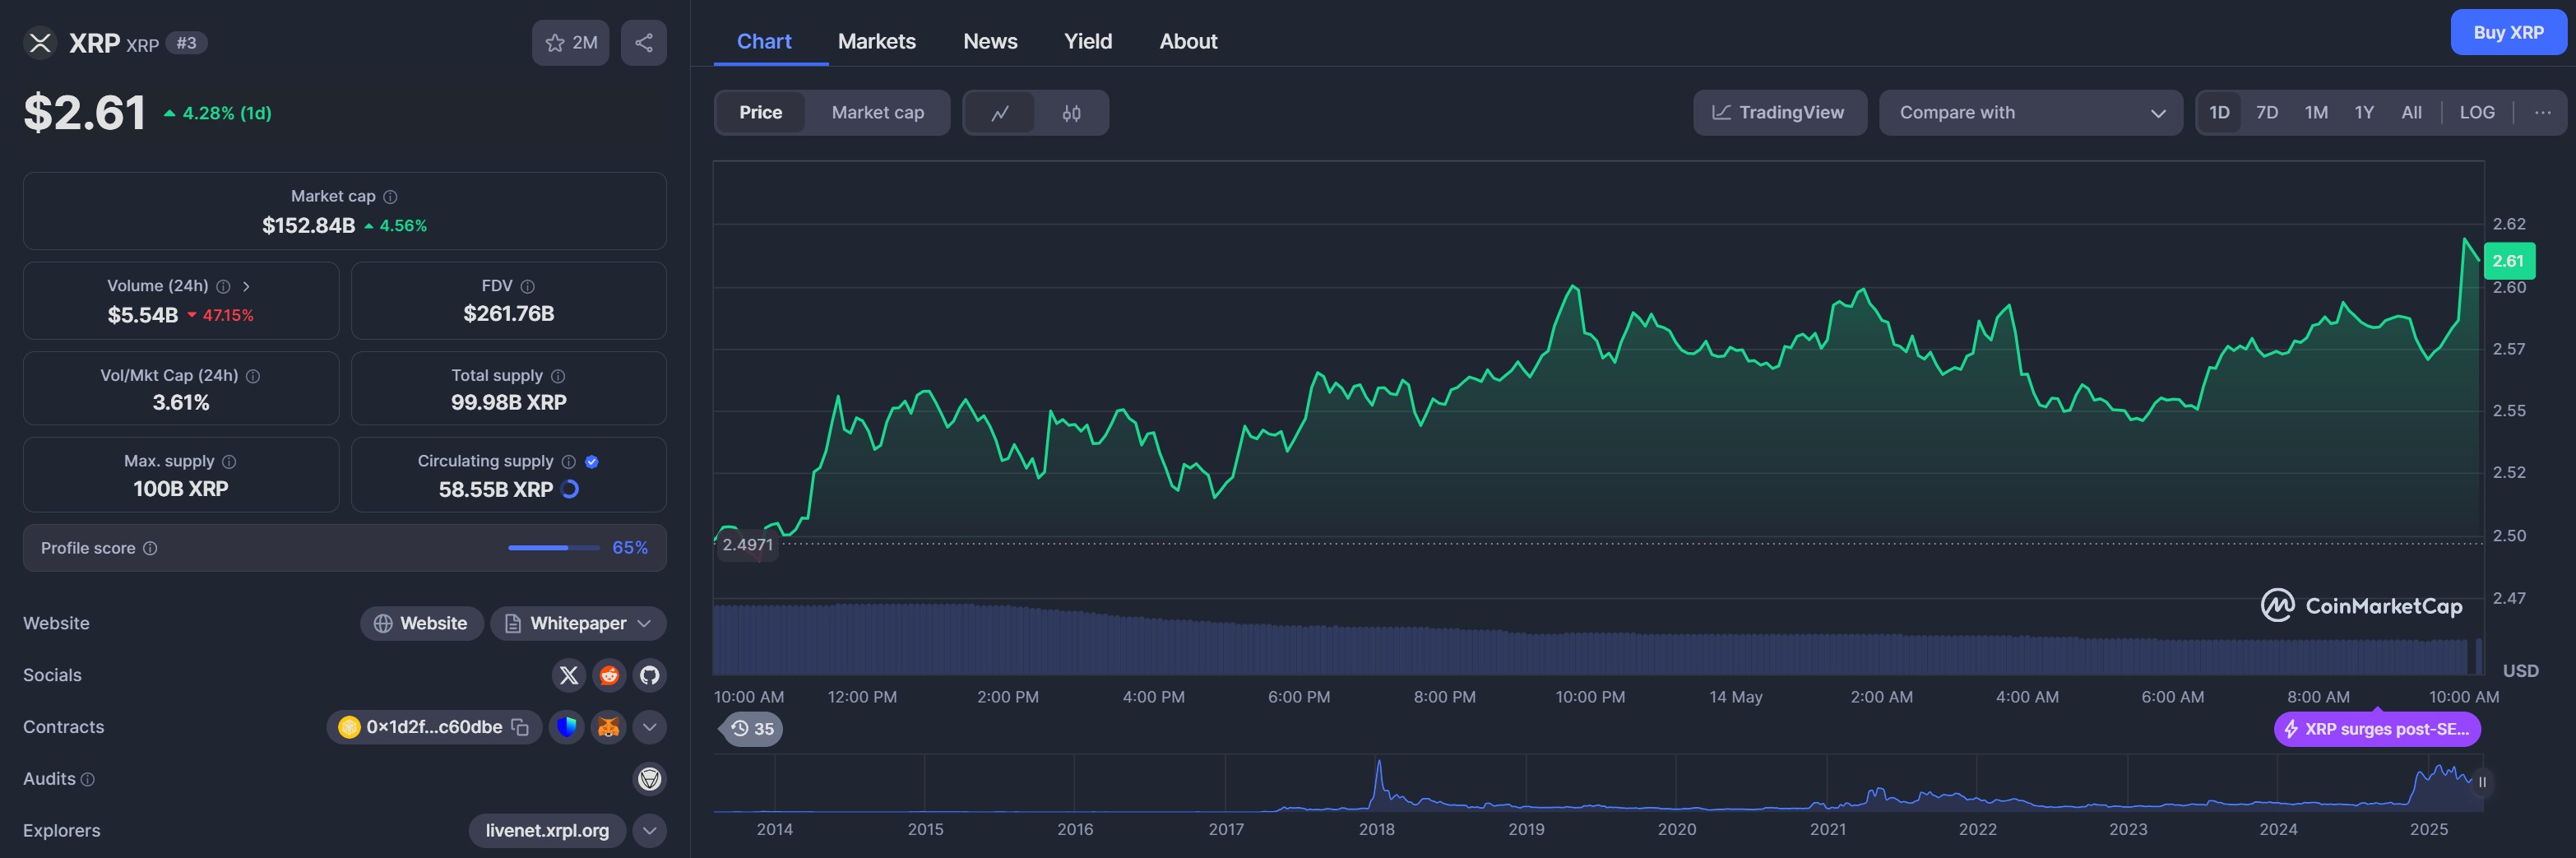Expand the Whitepaper dropdown
Viewport: 2576px width, 858px height.
tap(645, 624)
